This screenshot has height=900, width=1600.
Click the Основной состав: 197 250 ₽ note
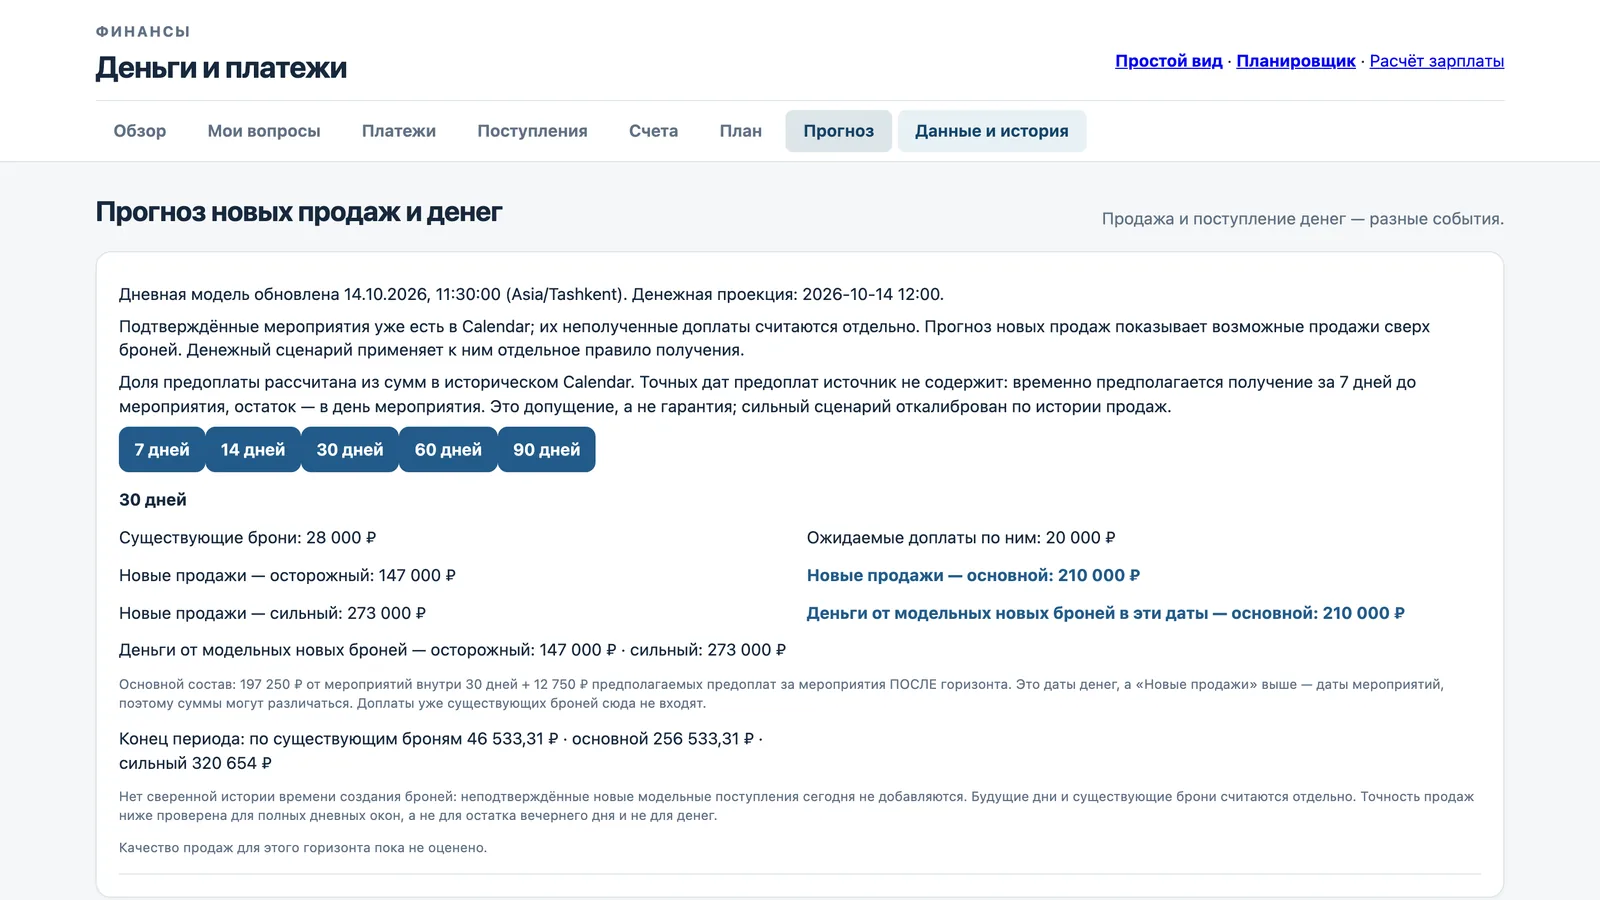(x=781, y=694)
